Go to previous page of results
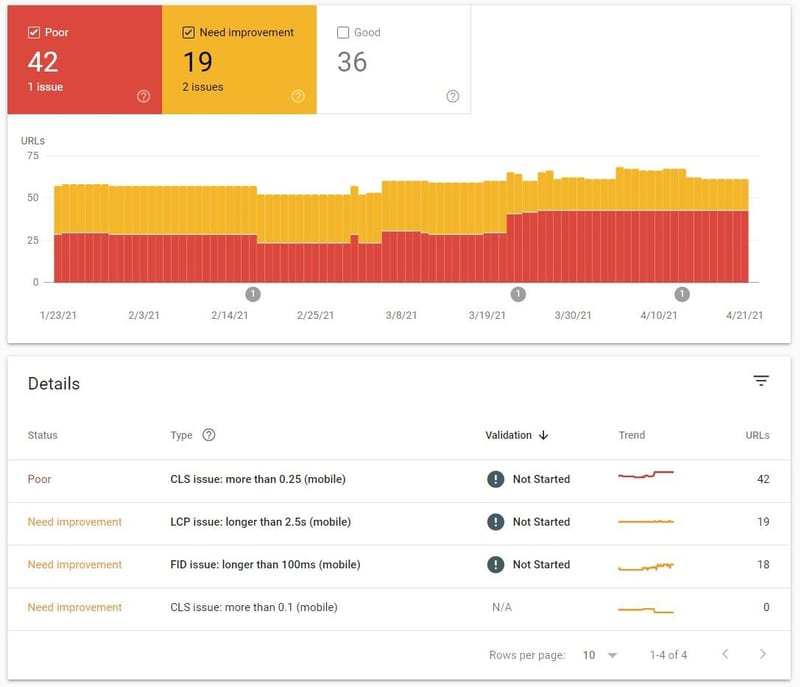Viewport: 800px width, 687px height. [x=725, y=654]
